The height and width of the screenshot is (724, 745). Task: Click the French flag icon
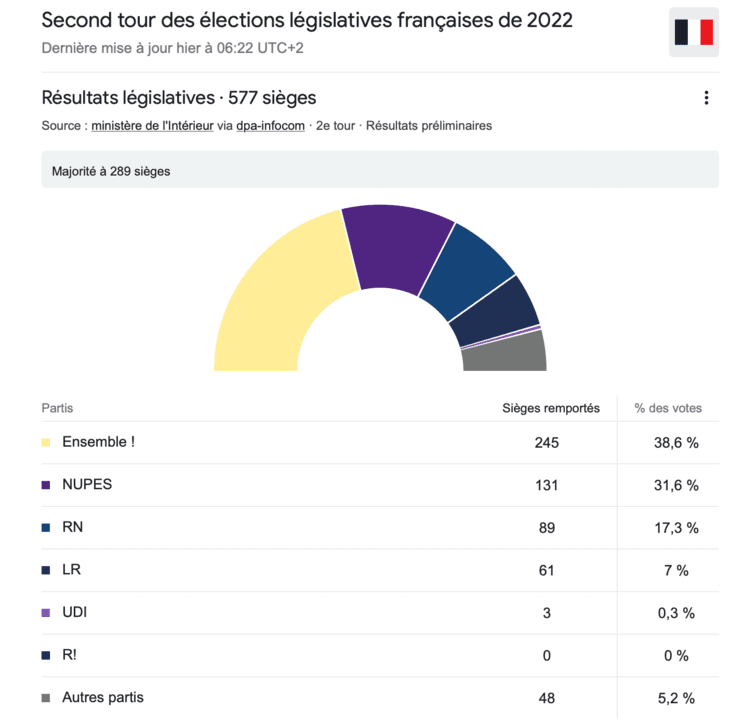pyautogui.click(x=693, y=32)
